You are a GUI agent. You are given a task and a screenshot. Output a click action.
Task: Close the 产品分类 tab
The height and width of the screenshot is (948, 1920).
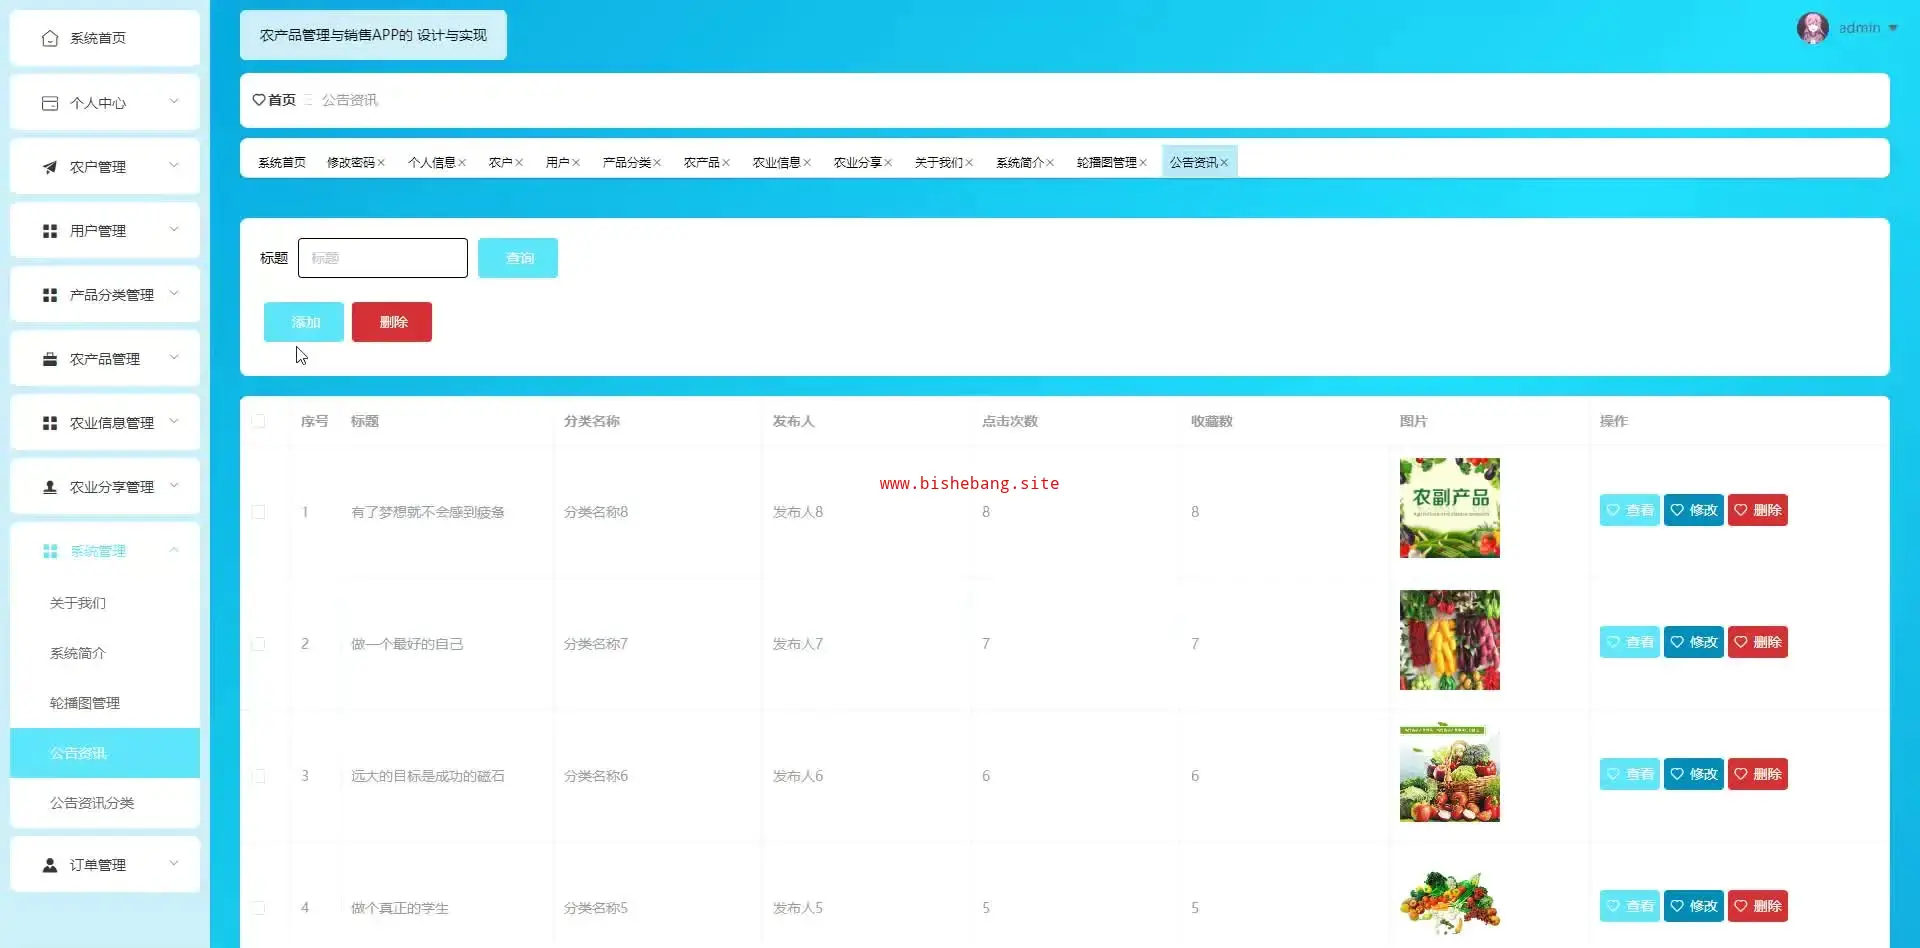[x=657, y=163]
